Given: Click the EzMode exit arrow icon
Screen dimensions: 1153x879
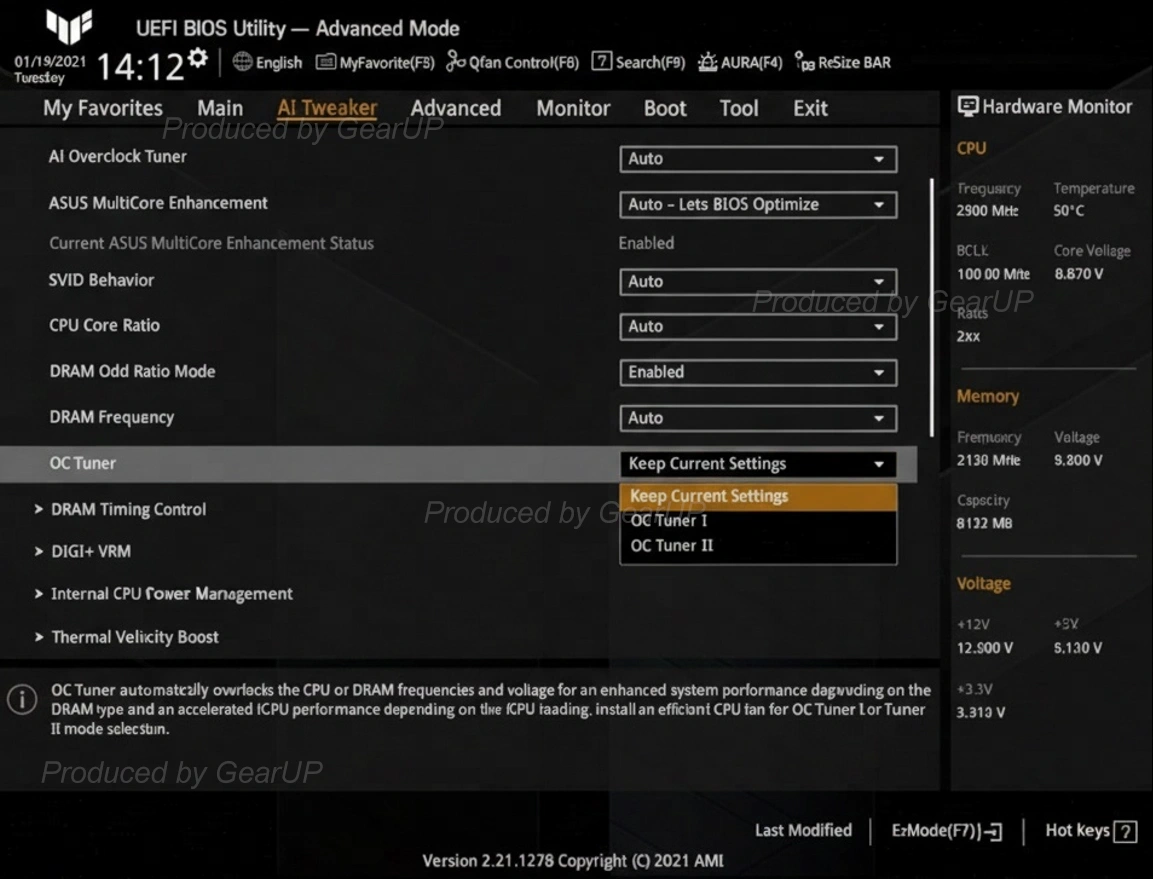Looking at the screenshot, I should point(993,831).
